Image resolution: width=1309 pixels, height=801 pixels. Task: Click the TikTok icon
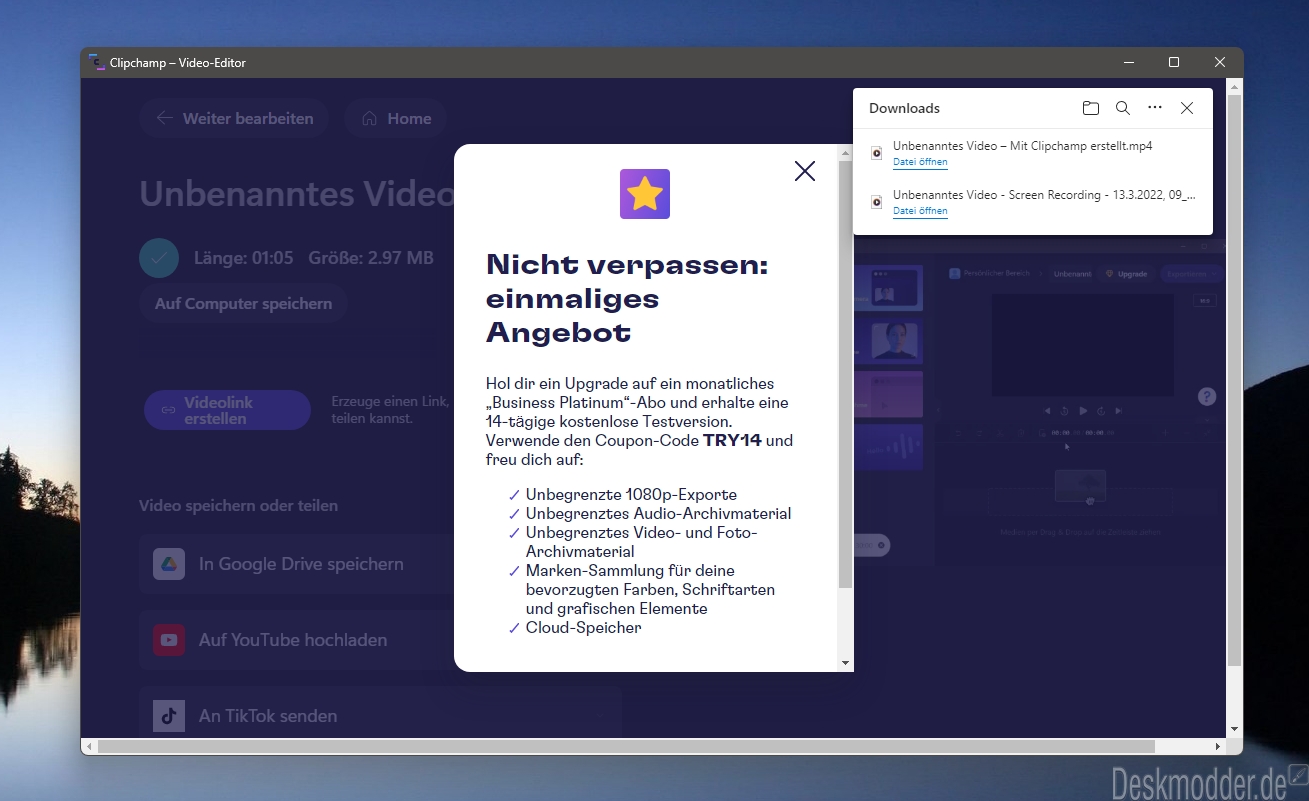169,716
